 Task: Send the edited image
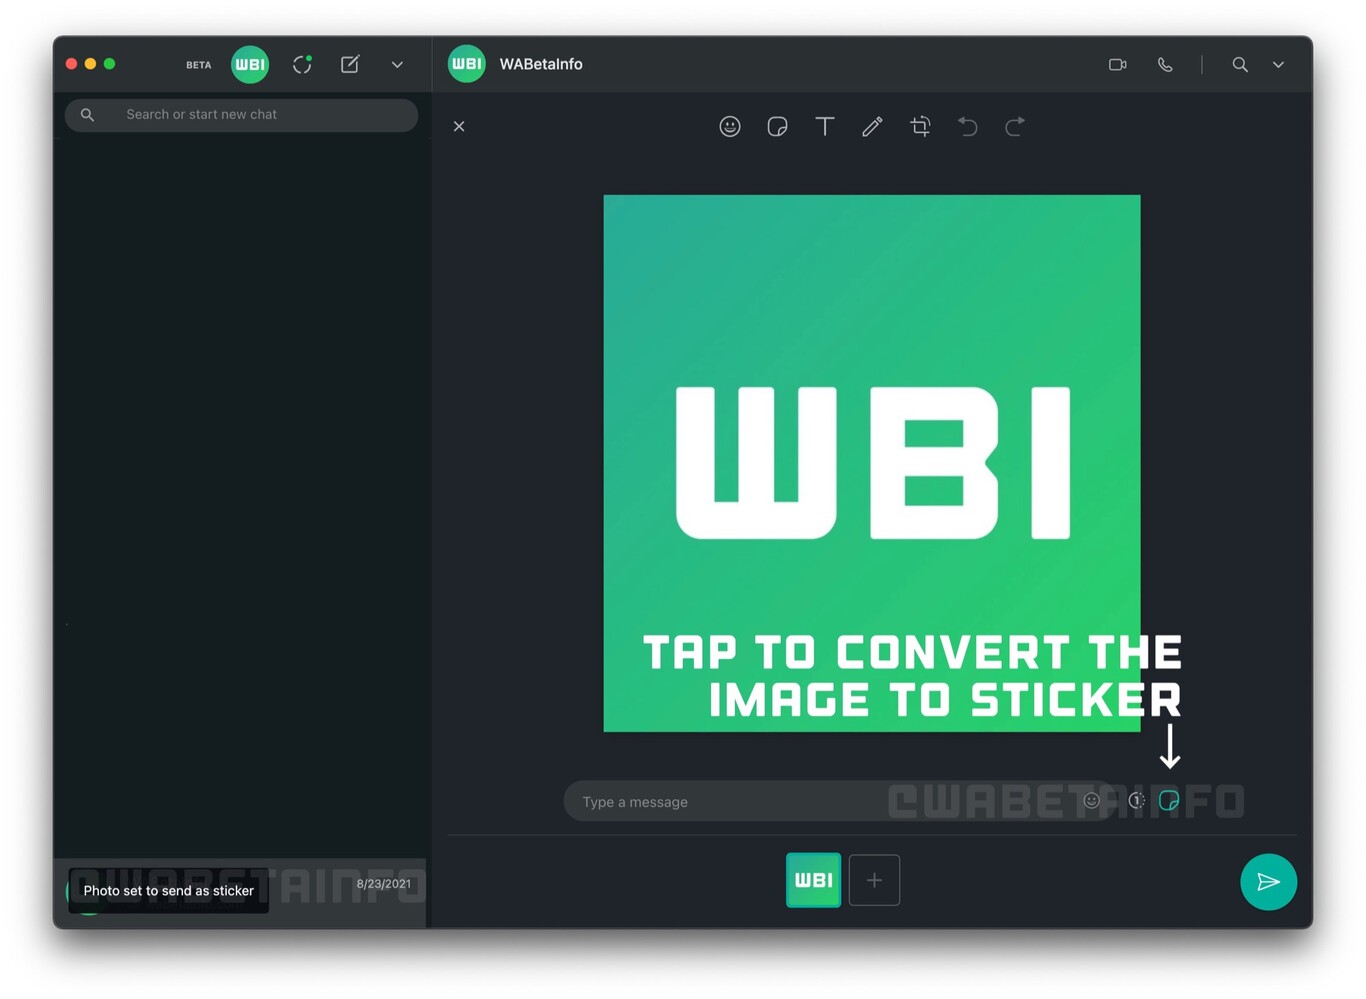1268,882
